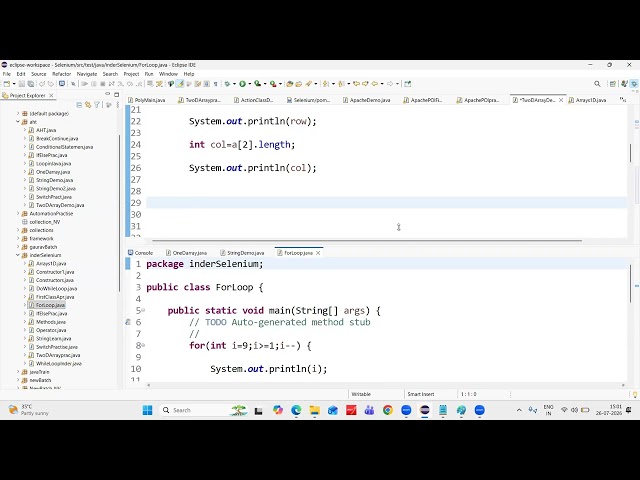The image size is (640, 480).
Task: Show hidden editor tabs overflow list
Action: (622, 100)
